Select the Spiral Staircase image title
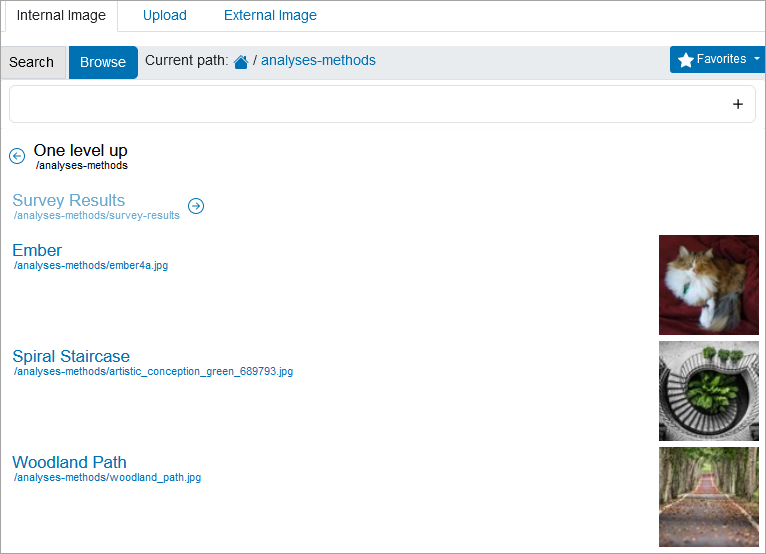The width and height of the screenshot is (766, 554). coord(71,356)
